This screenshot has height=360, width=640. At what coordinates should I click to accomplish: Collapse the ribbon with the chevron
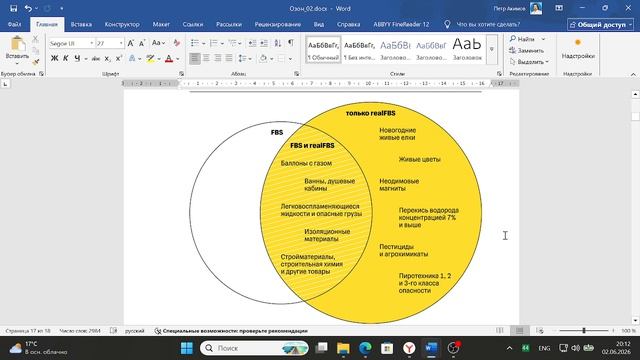(x=633, y=74)
